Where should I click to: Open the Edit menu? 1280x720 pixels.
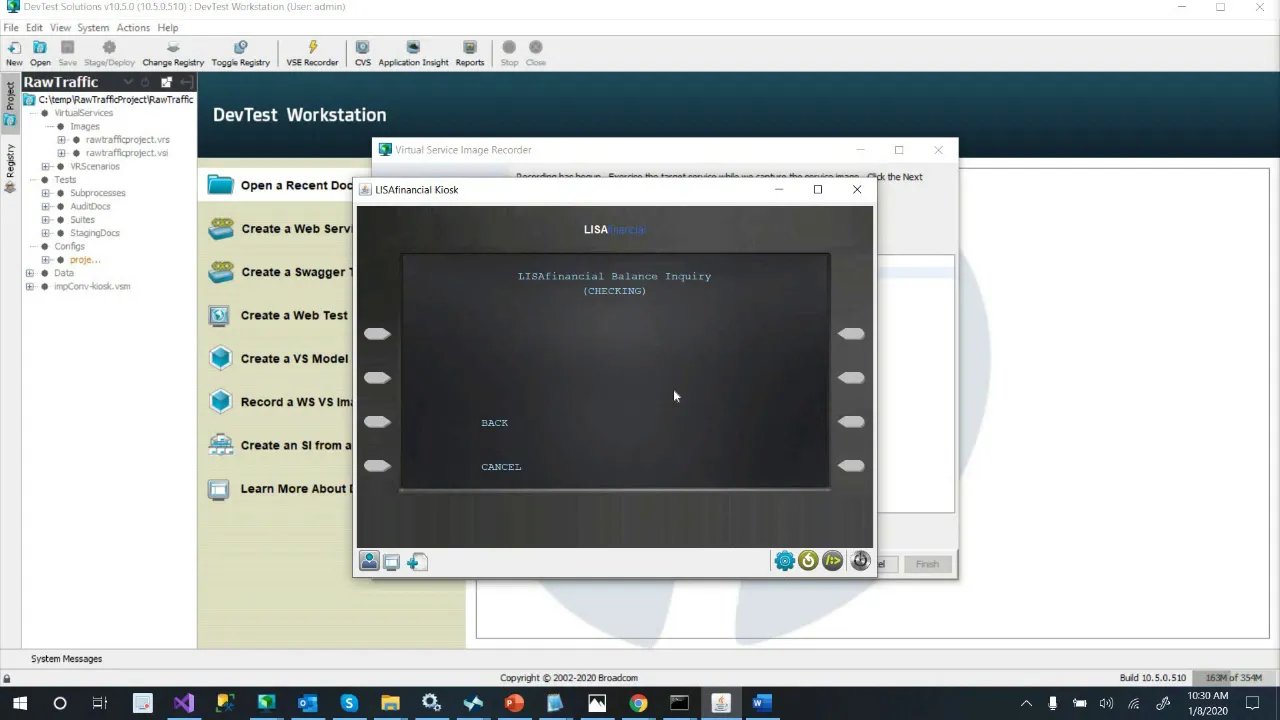34,28
